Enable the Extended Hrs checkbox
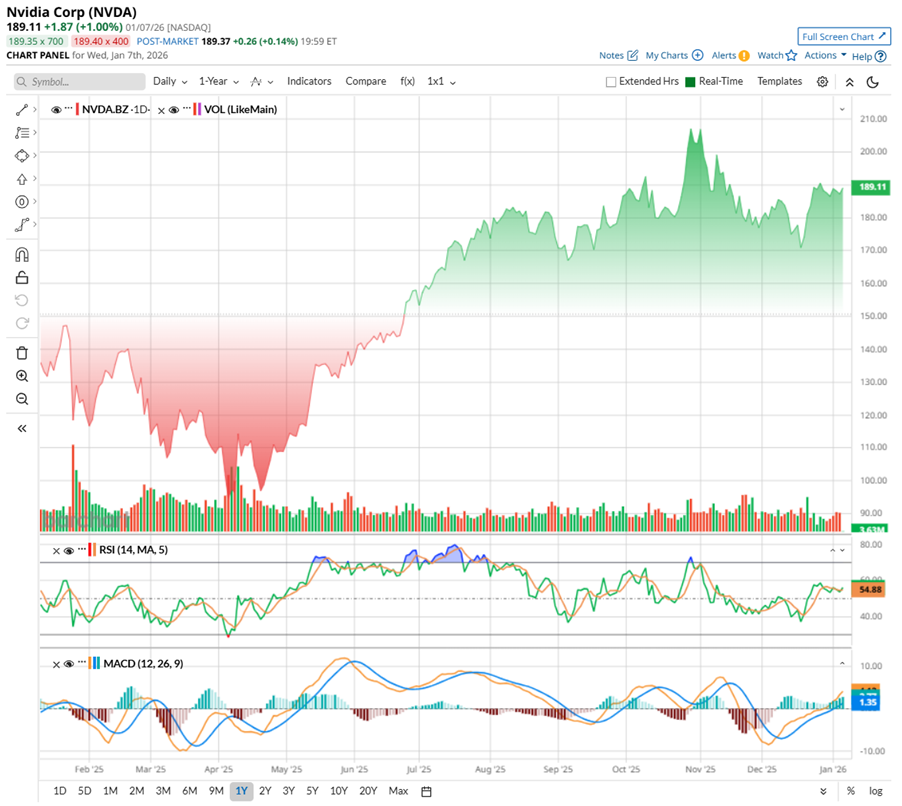The image size is (902, 806). pyautogui.click(x=611, y=82)
